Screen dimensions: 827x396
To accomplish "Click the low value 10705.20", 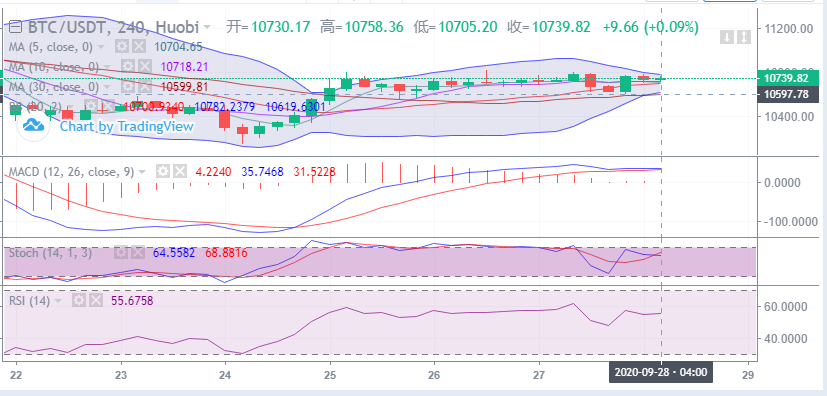I will pos(468,26).
